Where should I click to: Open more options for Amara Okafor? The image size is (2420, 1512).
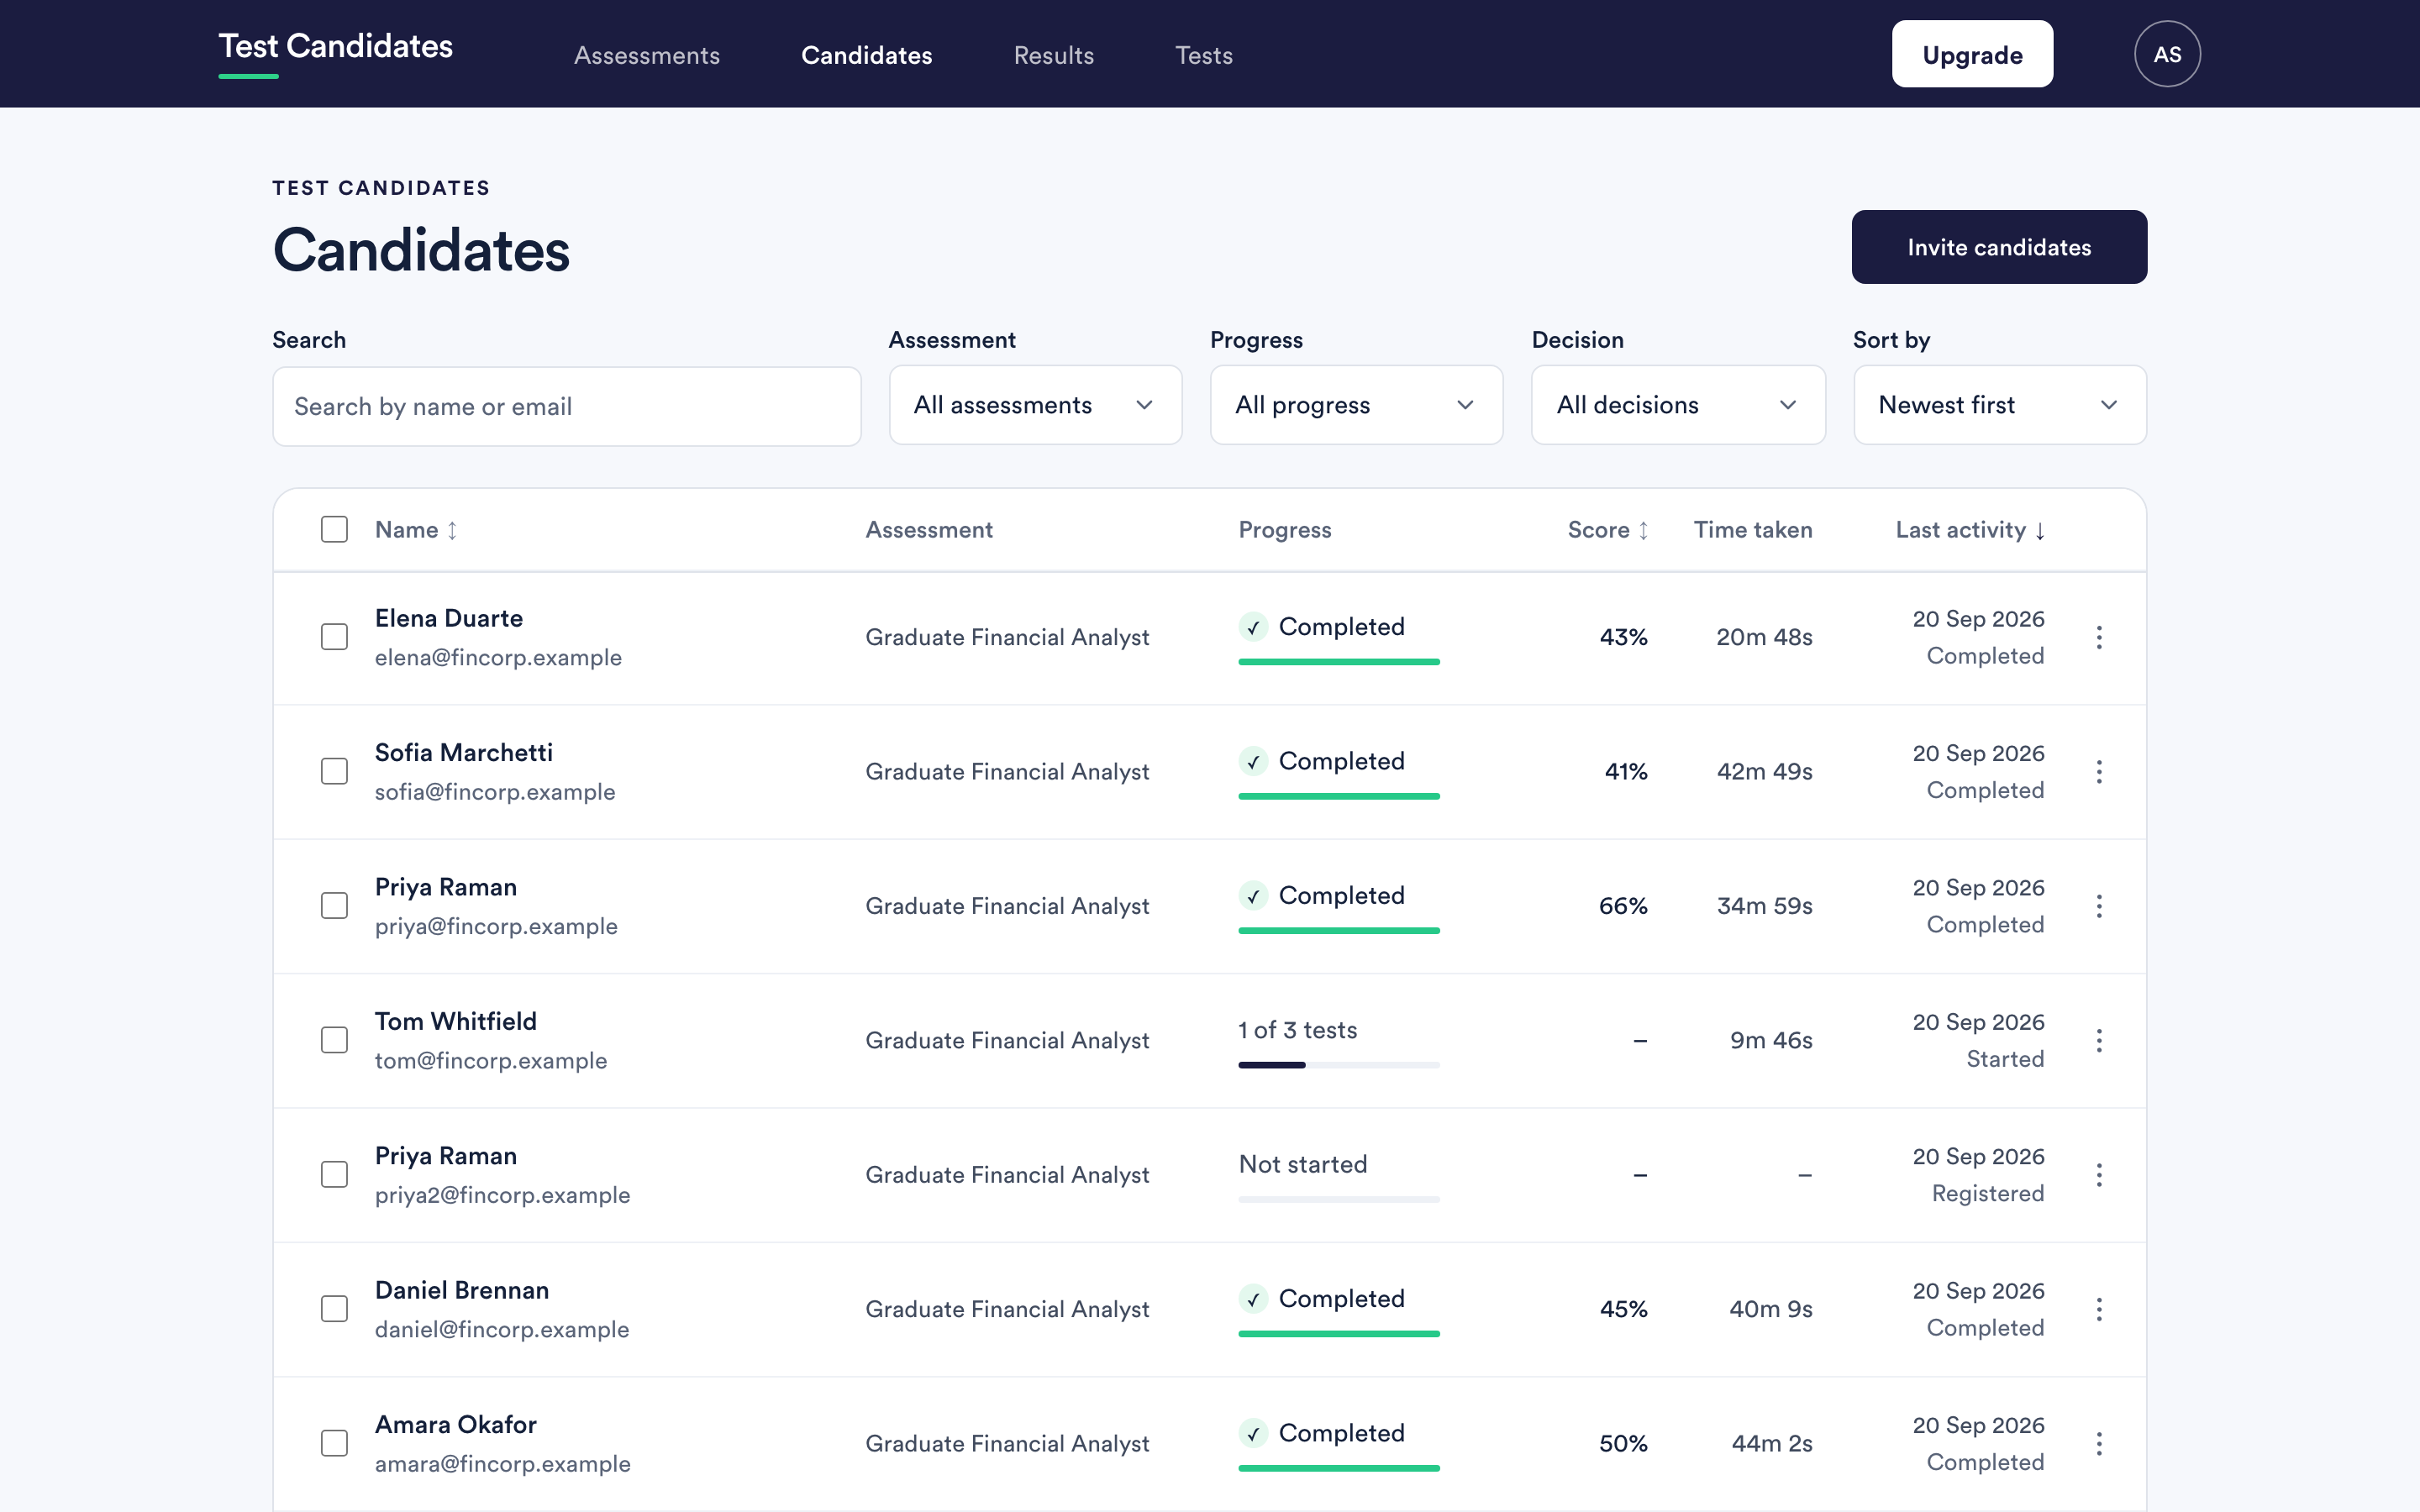point(2099,1443)
